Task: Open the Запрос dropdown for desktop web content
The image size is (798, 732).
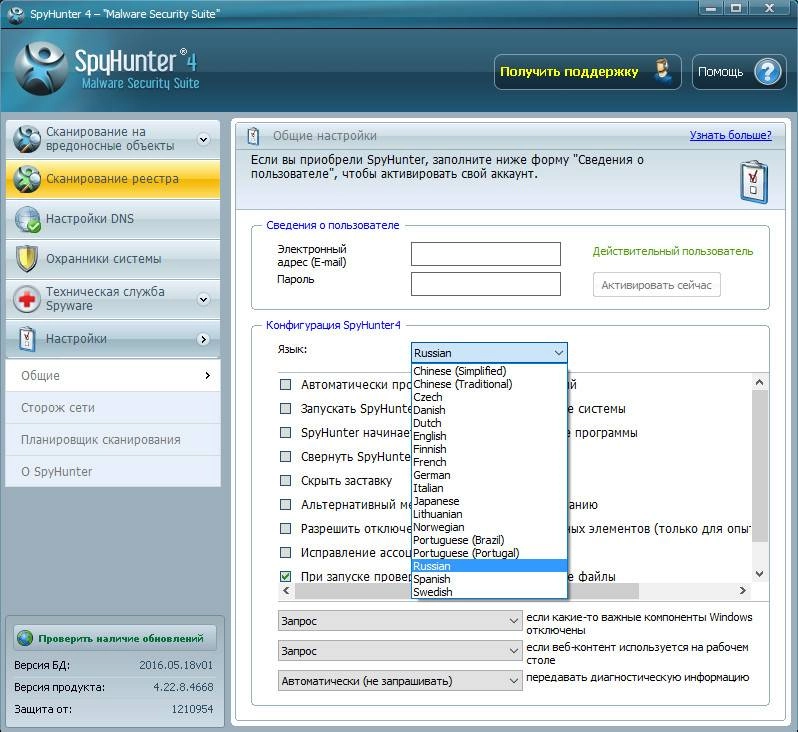Action: point(400,651)
